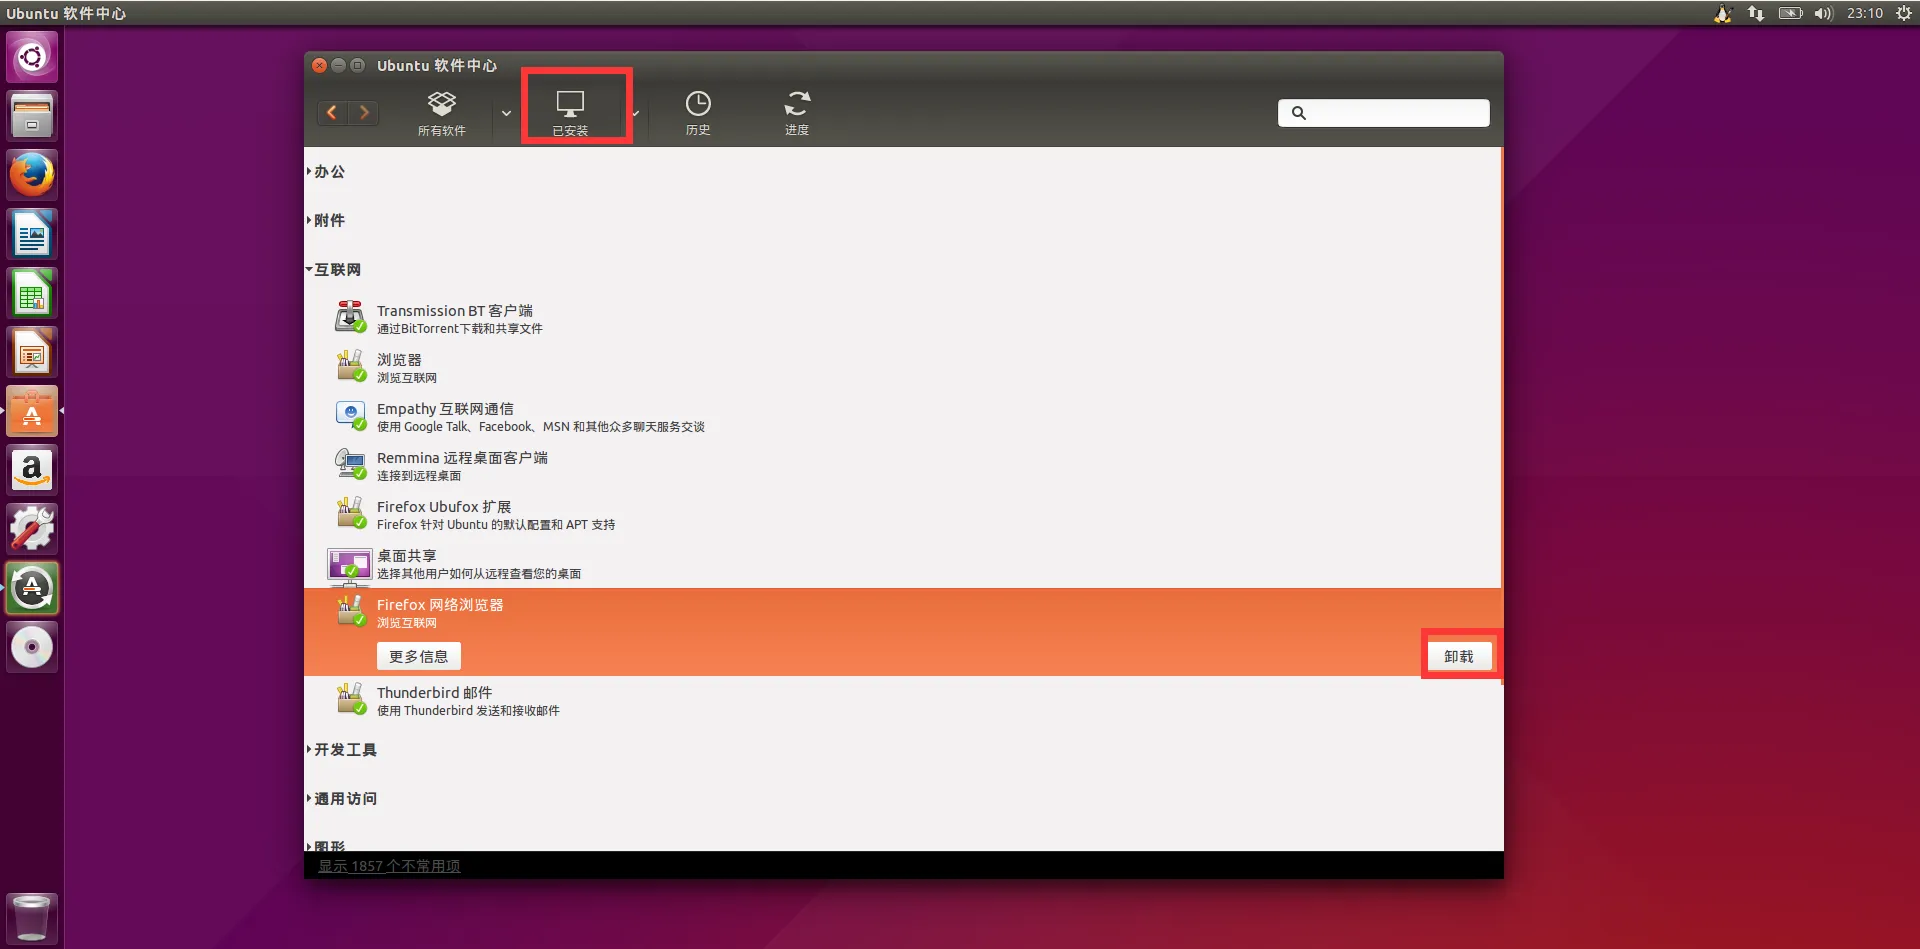Open System Settings from the dock
This screenshot has height=949, width=1920.
click(x=32, y=529)
